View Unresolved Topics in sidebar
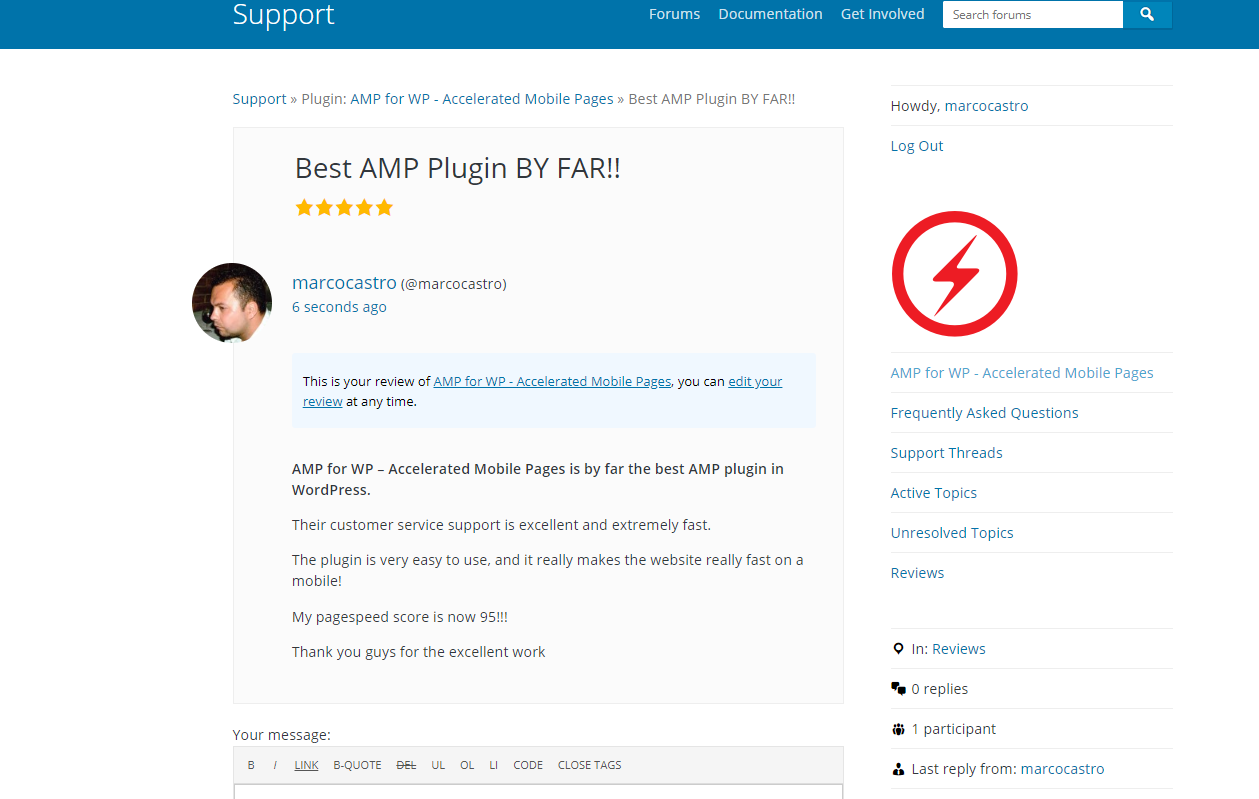This screenshot has width=1259, height=799. [952, 533]
